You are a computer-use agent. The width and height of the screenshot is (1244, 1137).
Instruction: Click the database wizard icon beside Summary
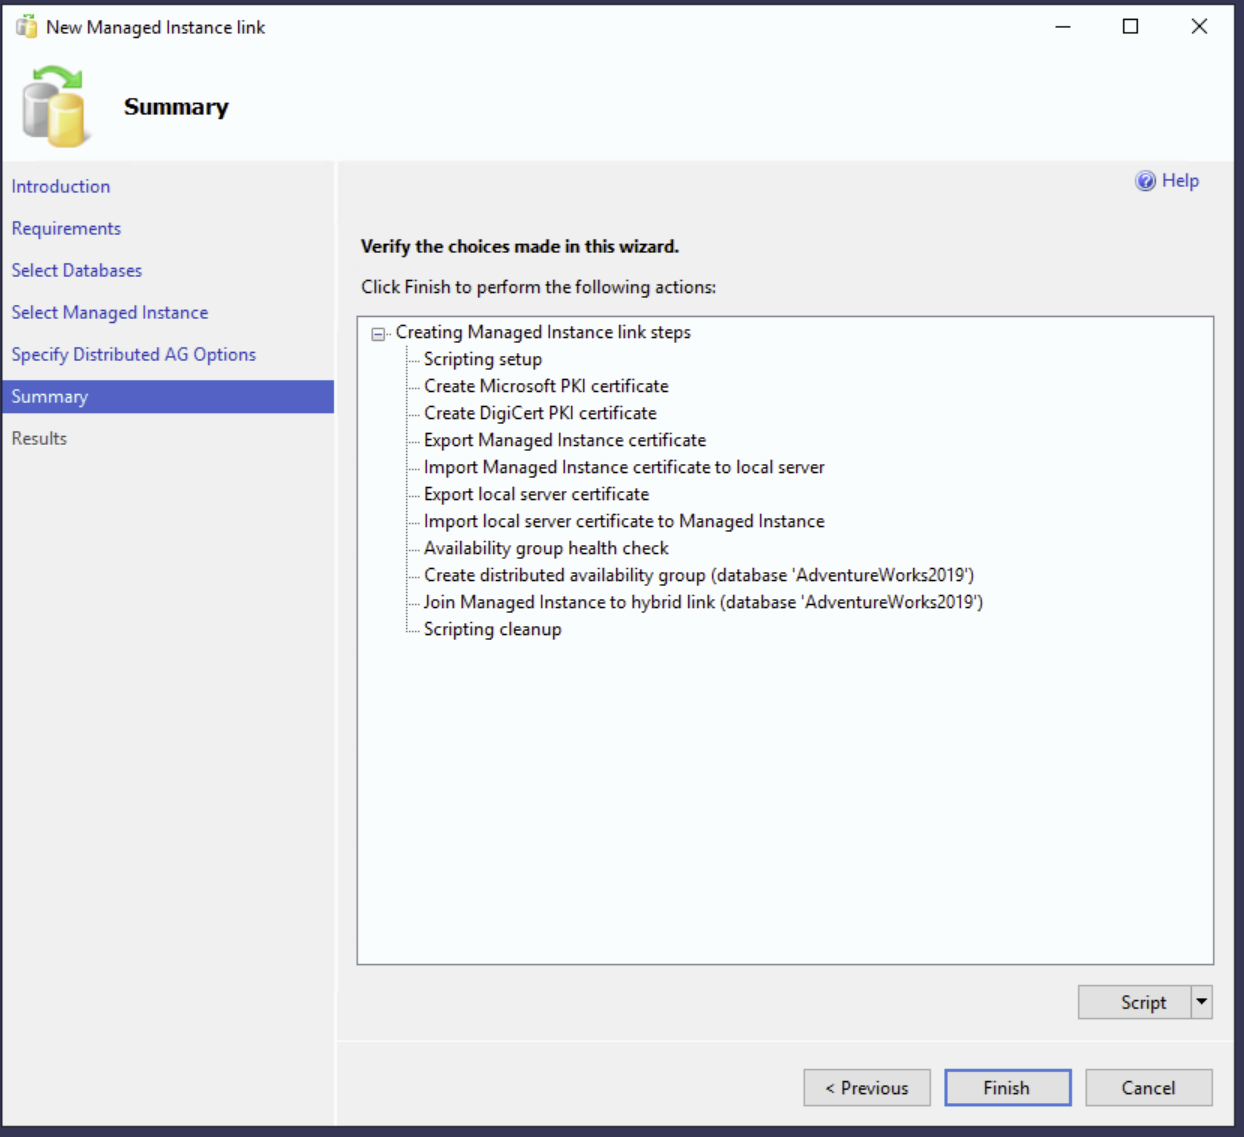(x=55, y=106)
